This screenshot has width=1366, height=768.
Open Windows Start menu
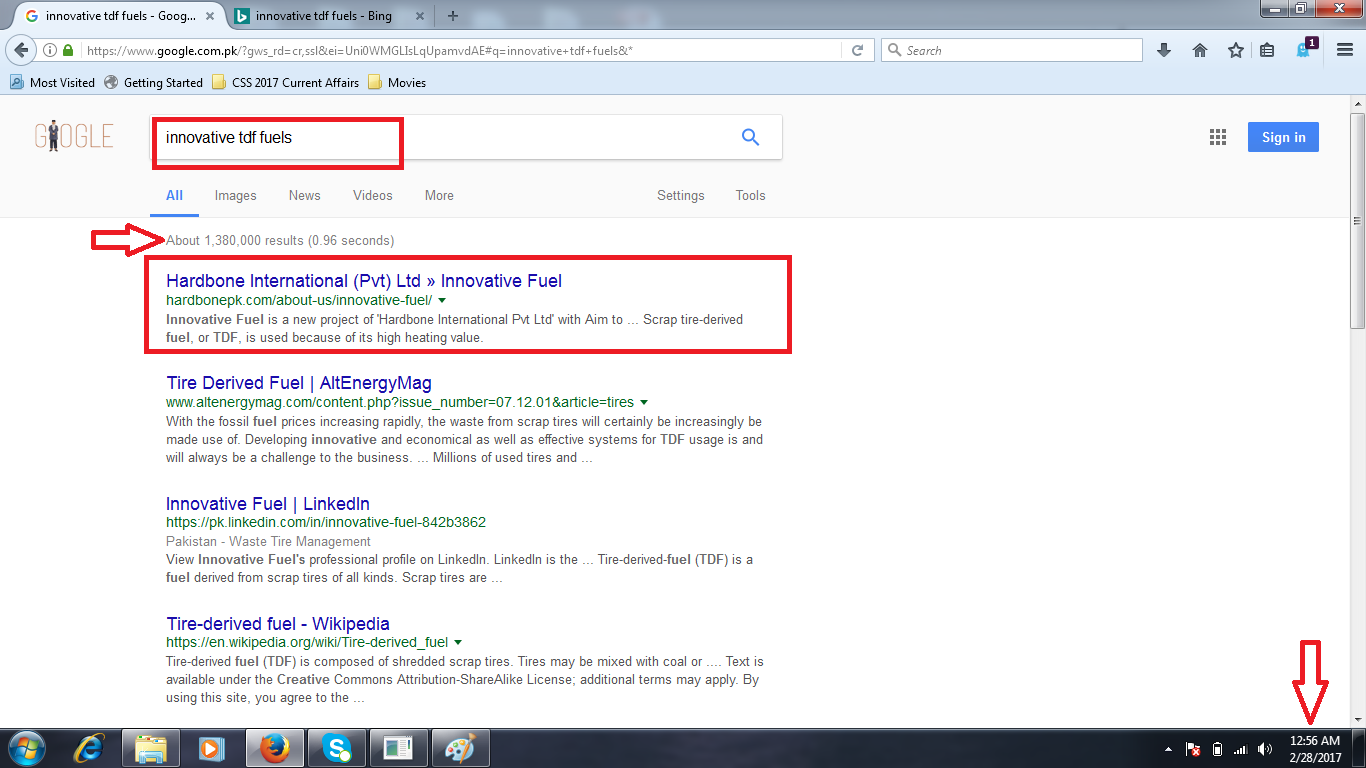click(x=25, y=748)
